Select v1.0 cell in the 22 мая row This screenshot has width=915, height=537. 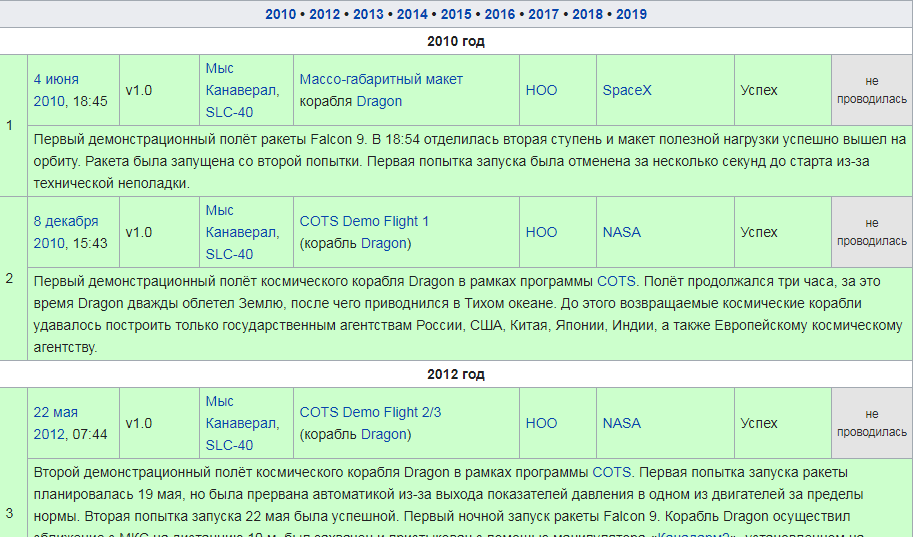(x=159, y=423)
